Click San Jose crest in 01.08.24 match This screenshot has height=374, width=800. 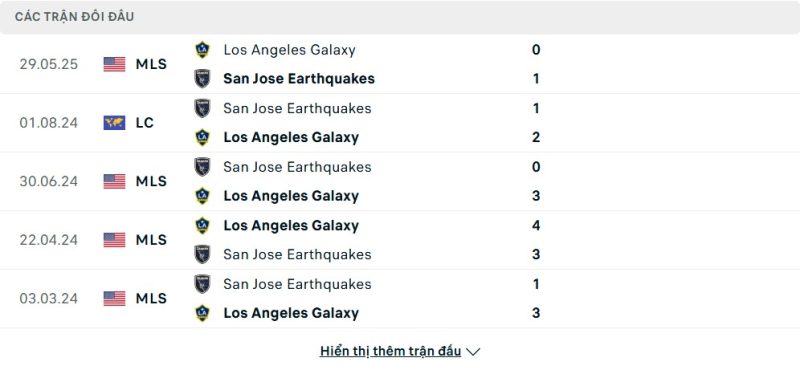tap(203, 108)
